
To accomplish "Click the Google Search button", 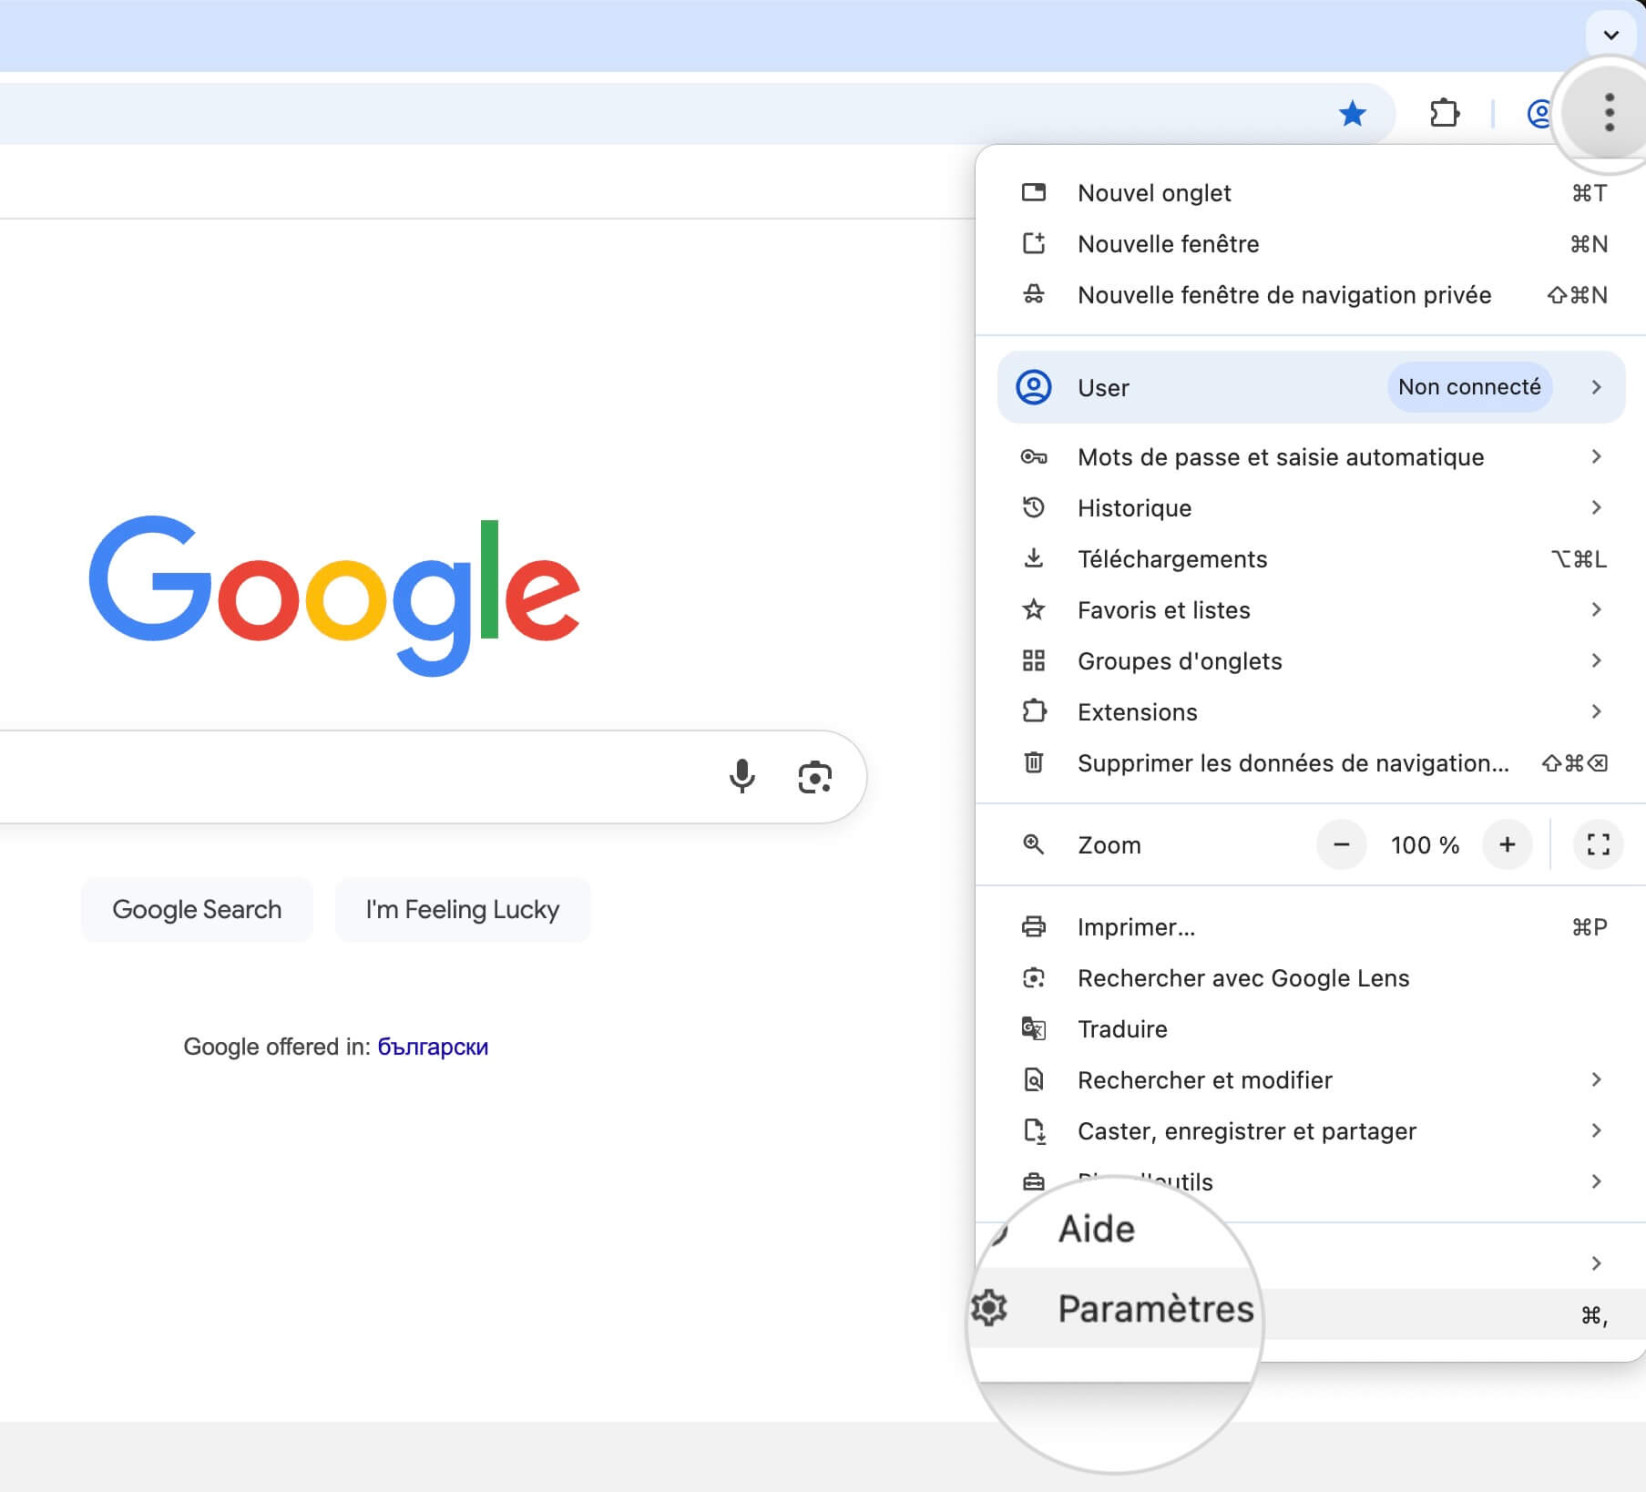I will coord(197,909).
